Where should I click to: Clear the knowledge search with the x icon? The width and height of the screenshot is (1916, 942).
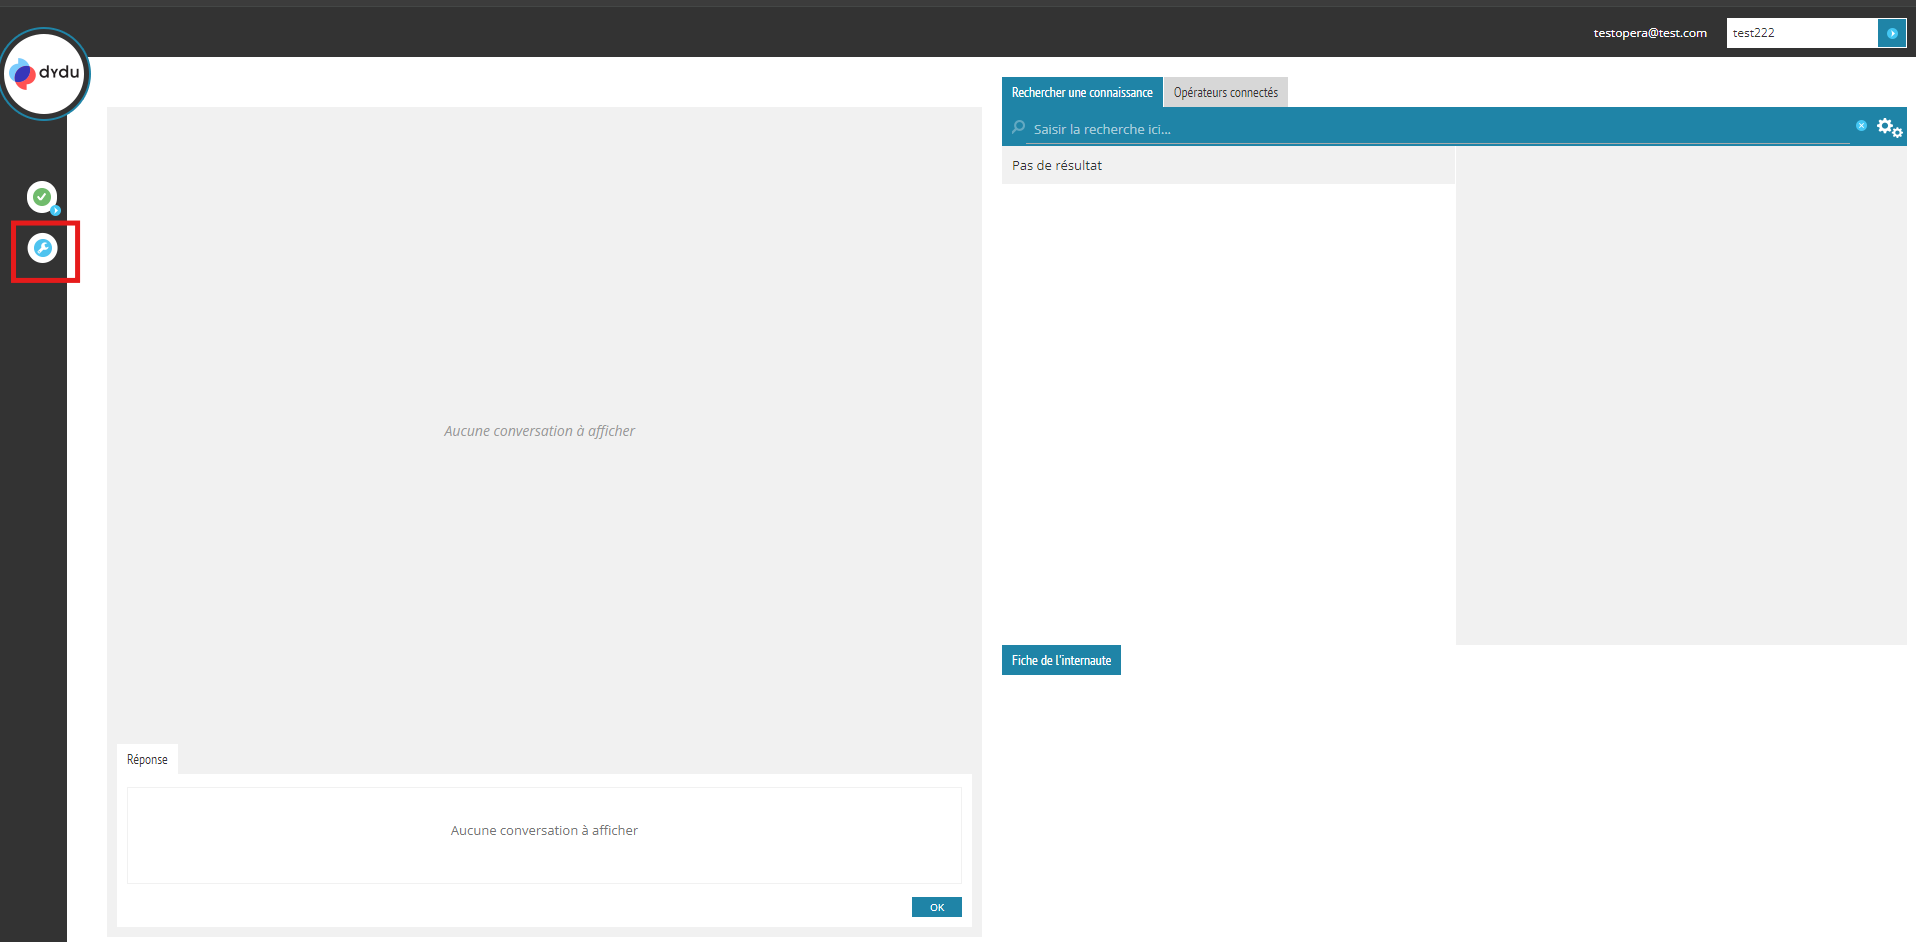(1861, 126)
